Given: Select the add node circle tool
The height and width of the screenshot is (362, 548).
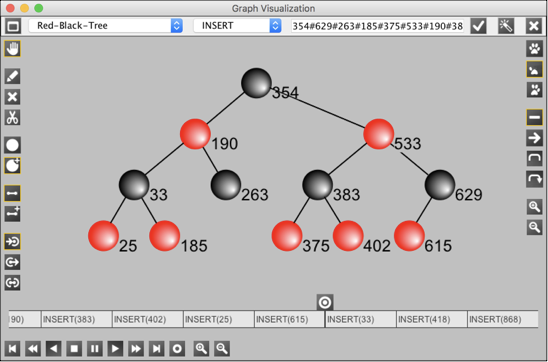Looking at the screenshot, I should [12, 145].
